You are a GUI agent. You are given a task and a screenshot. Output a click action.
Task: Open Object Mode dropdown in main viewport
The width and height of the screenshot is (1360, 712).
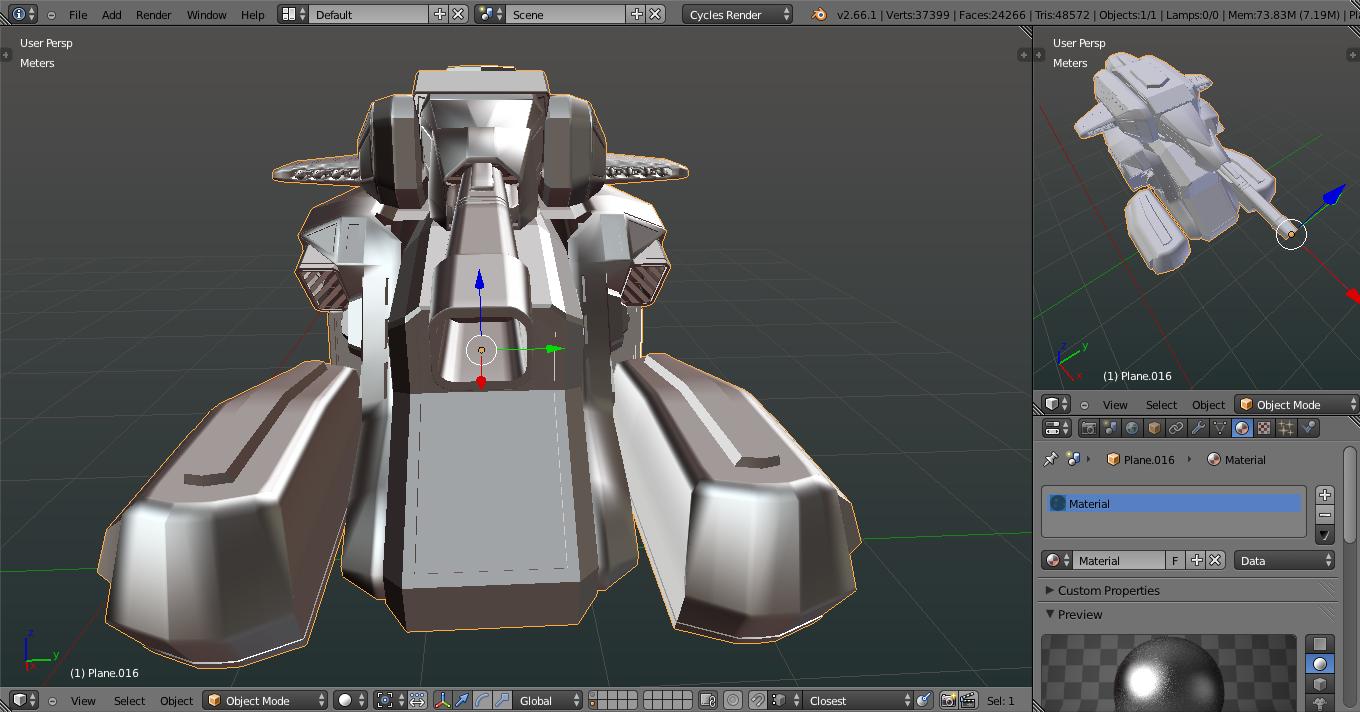[x=265, y=700]
